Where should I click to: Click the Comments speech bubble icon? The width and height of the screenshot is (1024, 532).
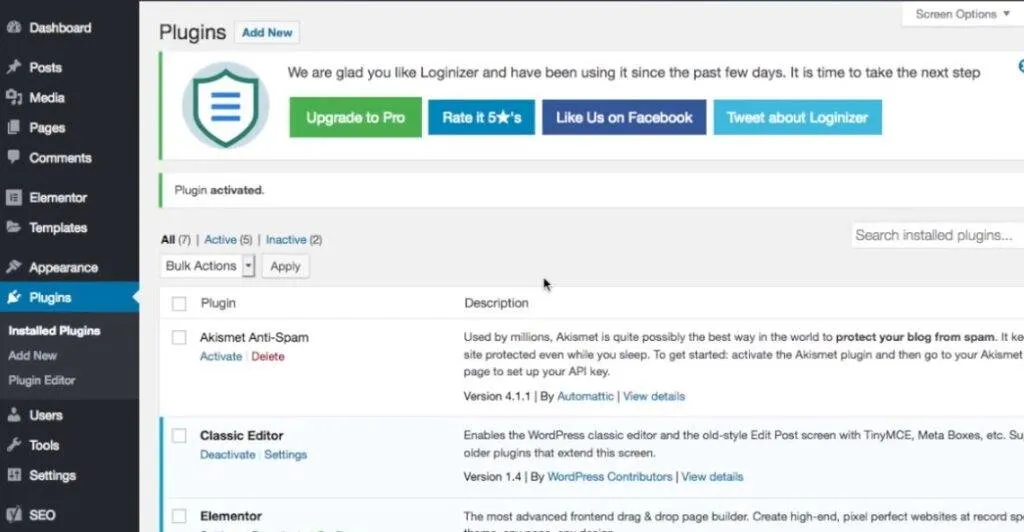coord(14,157)
